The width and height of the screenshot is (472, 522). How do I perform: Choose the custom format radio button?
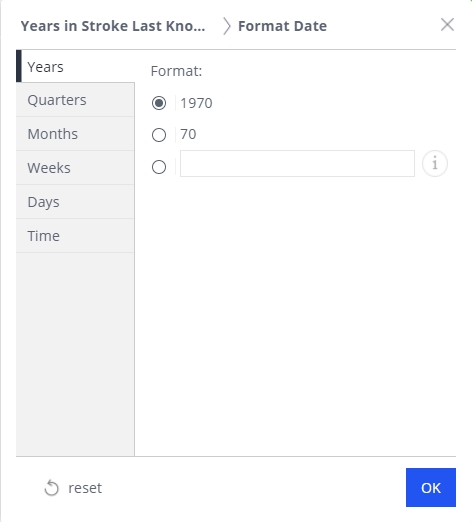click(x=159, y=167)
